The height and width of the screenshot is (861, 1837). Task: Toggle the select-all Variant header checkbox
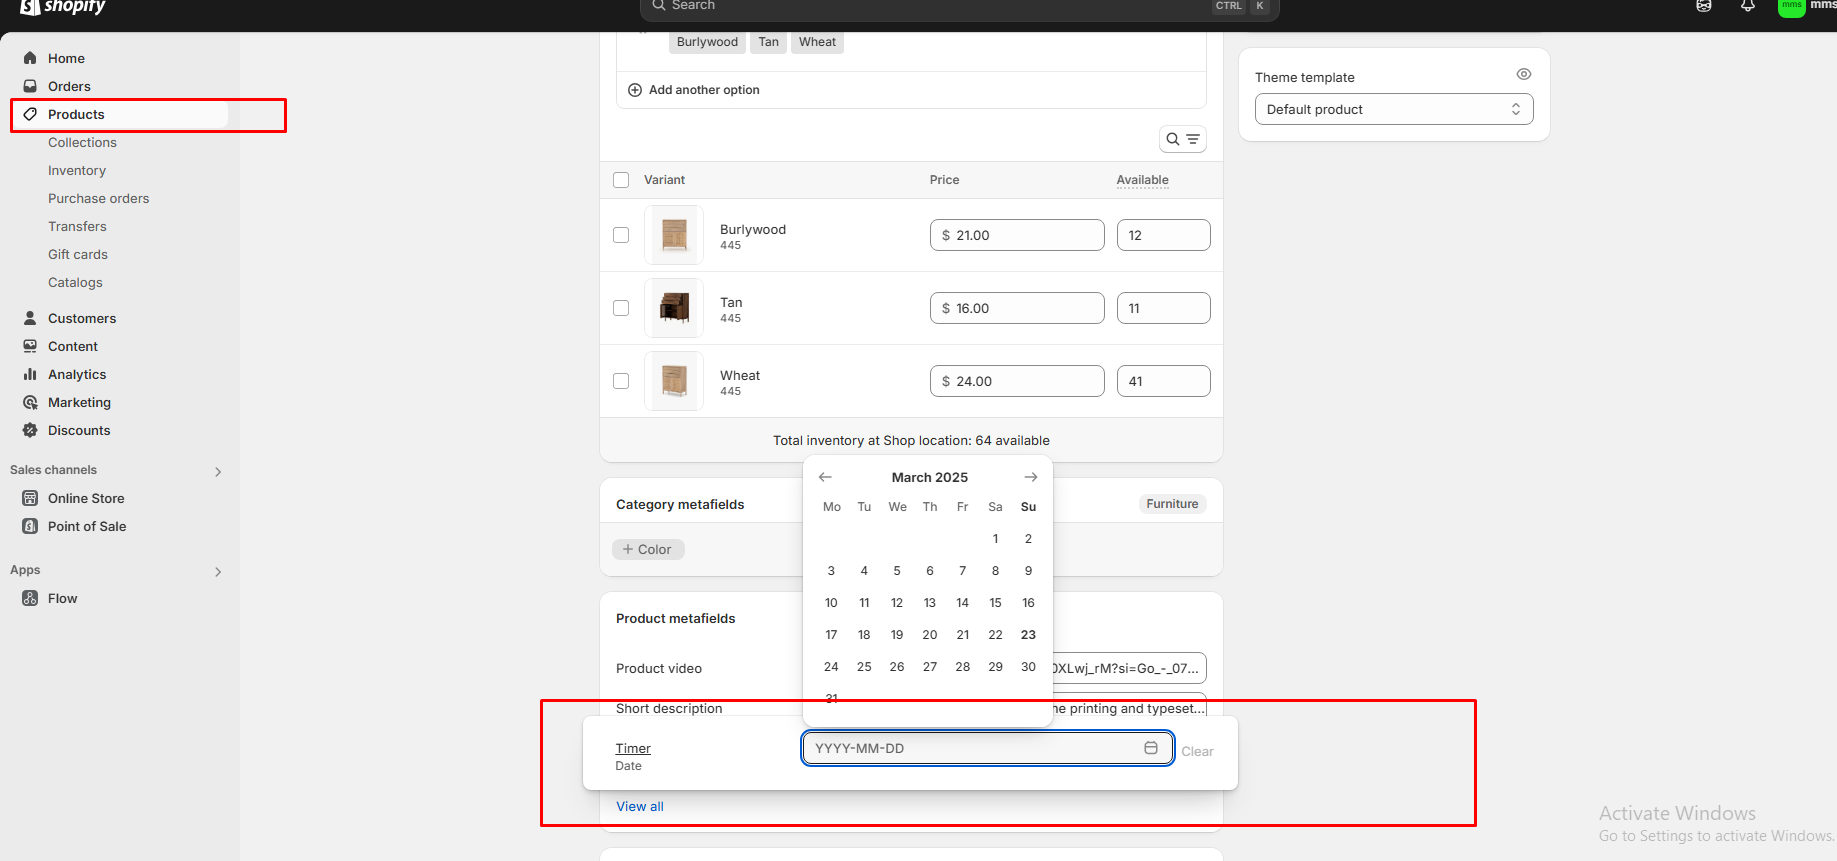tap(621, 180)
